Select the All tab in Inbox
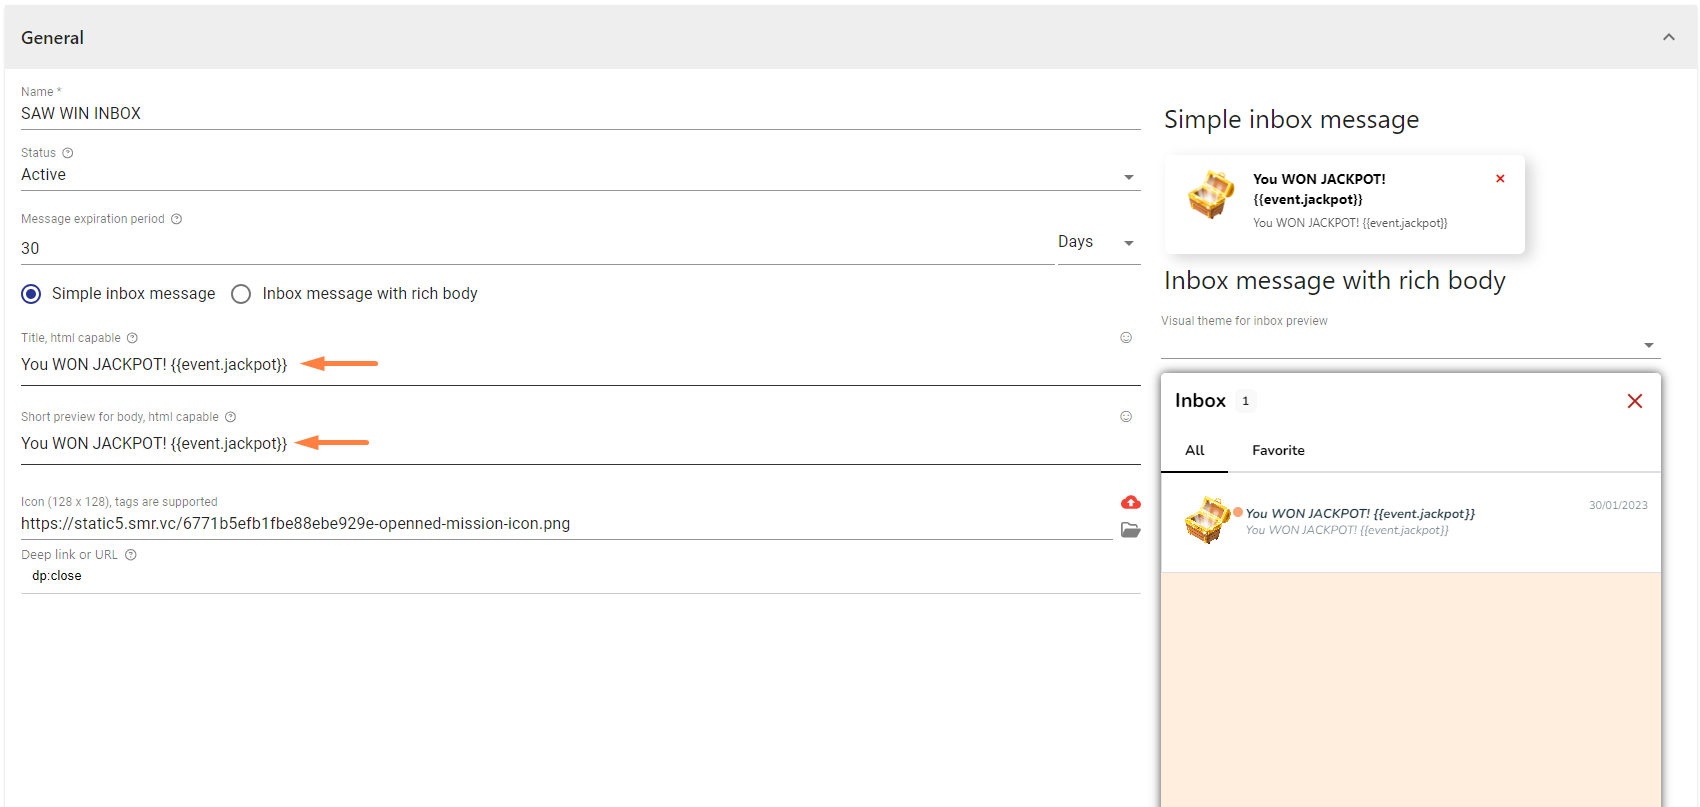Viewport: 1700px width, 807px height. [x=1194, y=451]
